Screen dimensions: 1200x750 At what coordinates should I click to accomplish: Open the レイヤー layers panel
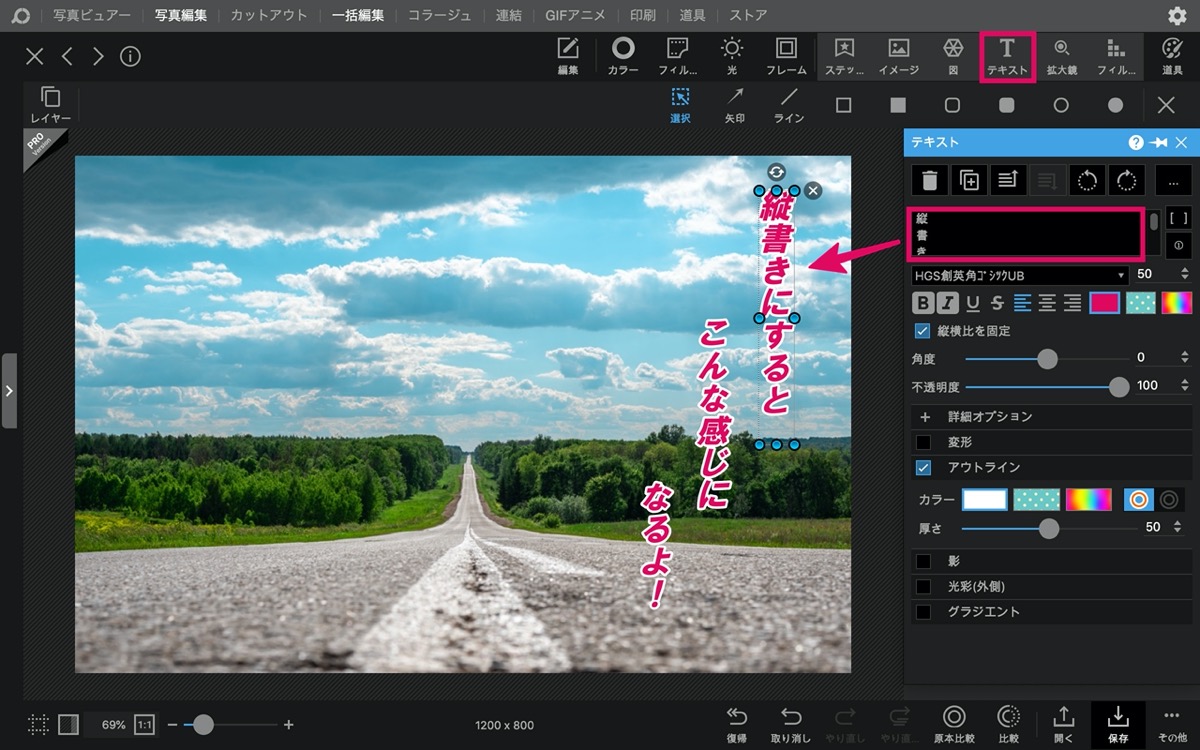click(x=50, y=105)
